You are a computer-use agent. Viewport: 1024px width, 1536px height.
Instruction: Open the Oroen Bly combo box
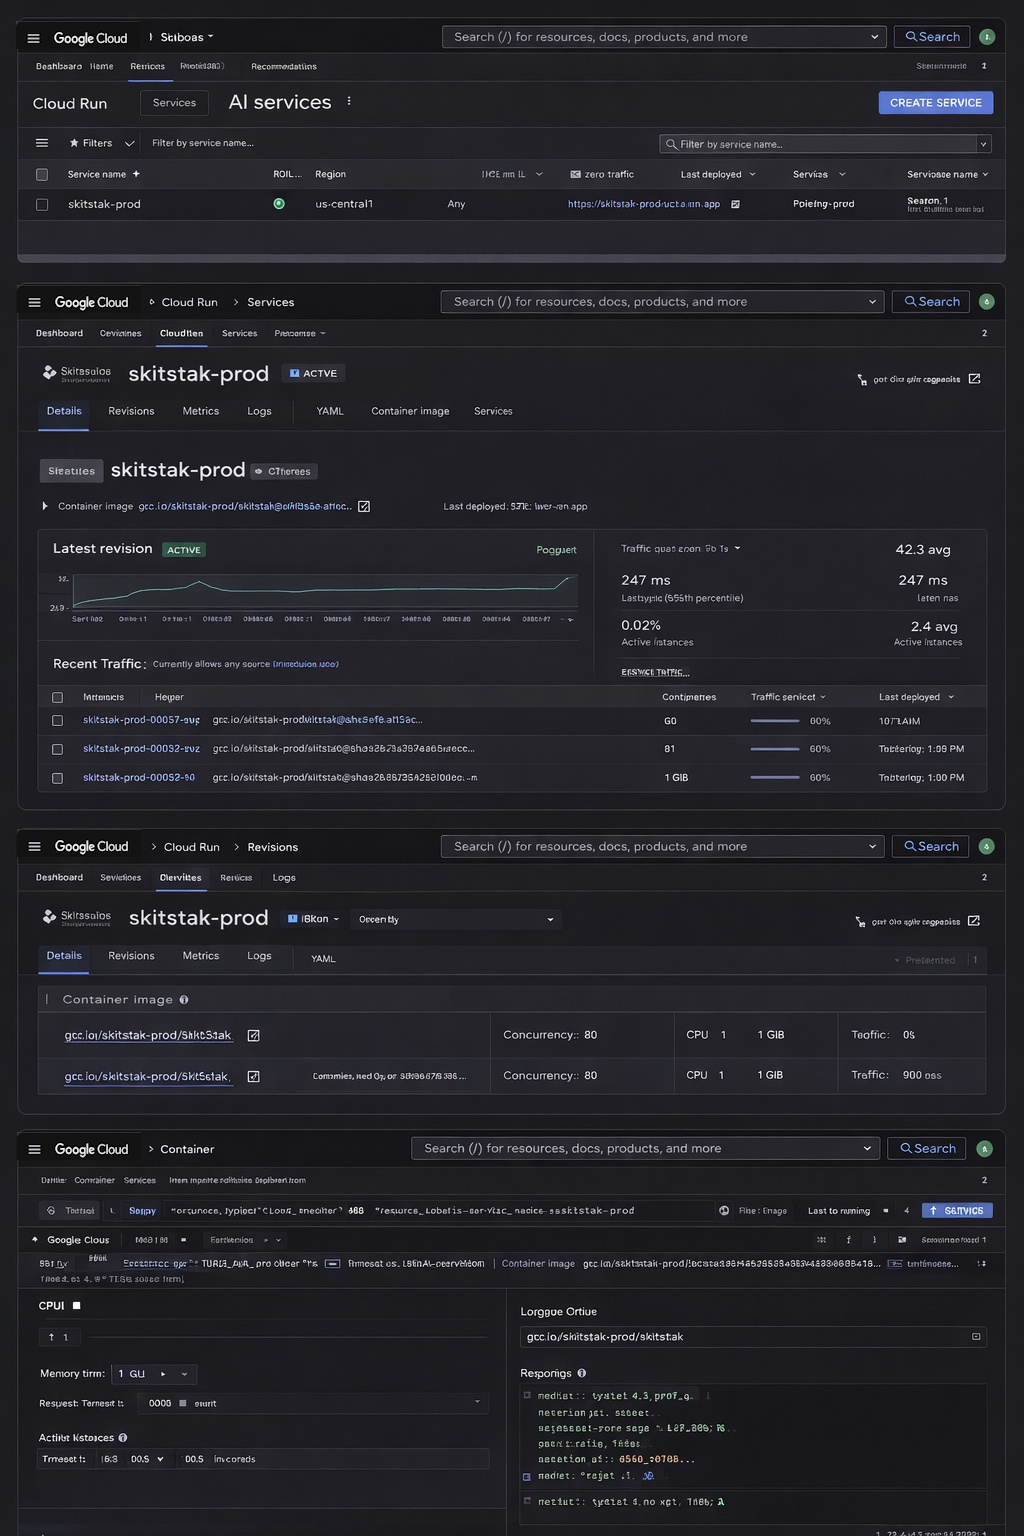pyautogui.click(x=455, y=919)
